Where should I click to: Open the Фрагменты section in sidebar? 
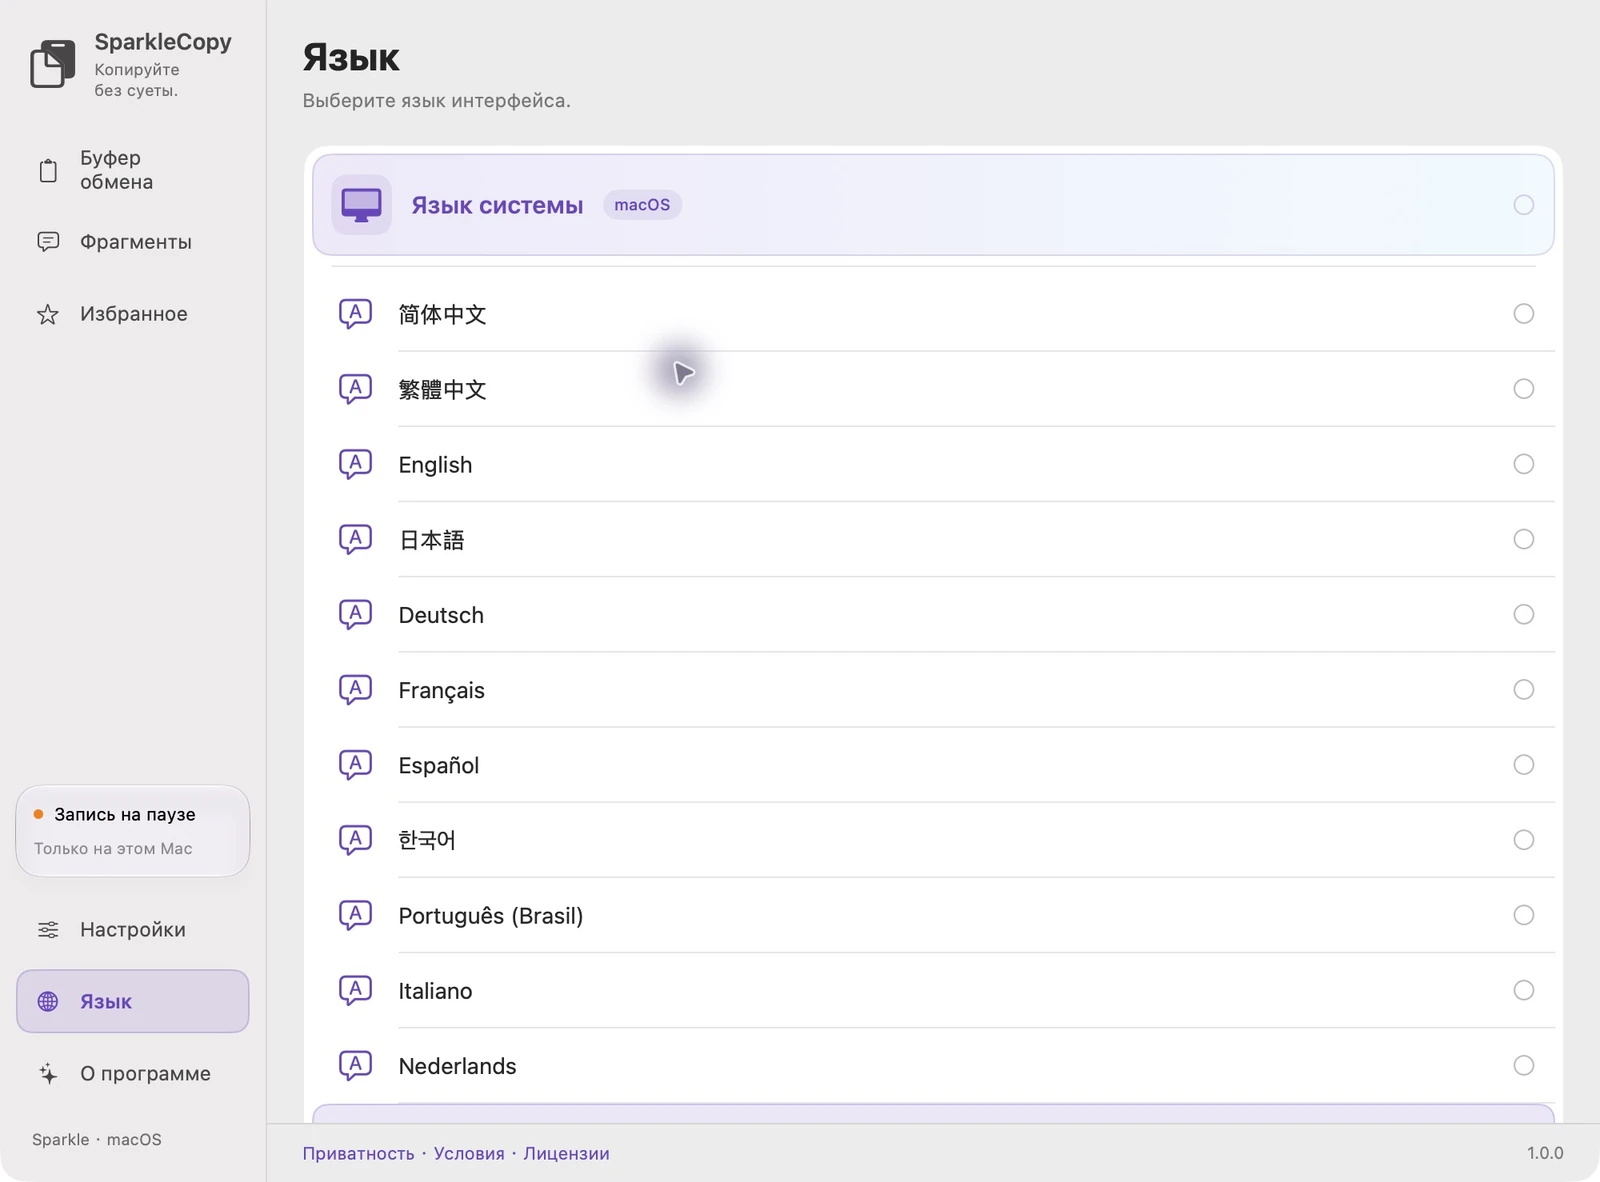(133, 242)
